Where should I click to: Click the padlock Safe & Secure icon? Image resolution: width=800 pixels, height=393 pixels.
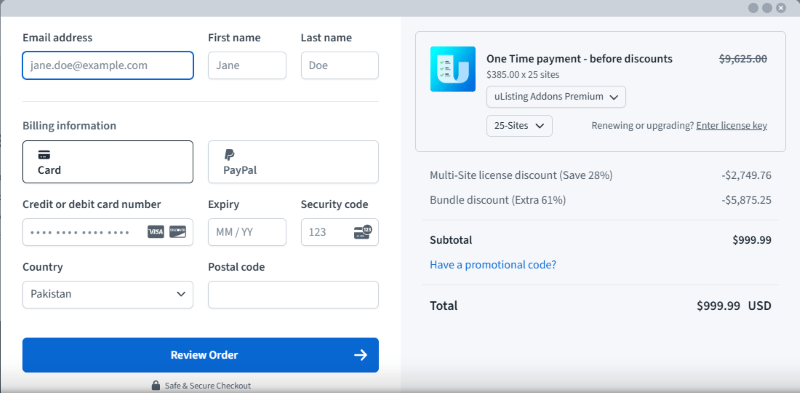(156, 385)
